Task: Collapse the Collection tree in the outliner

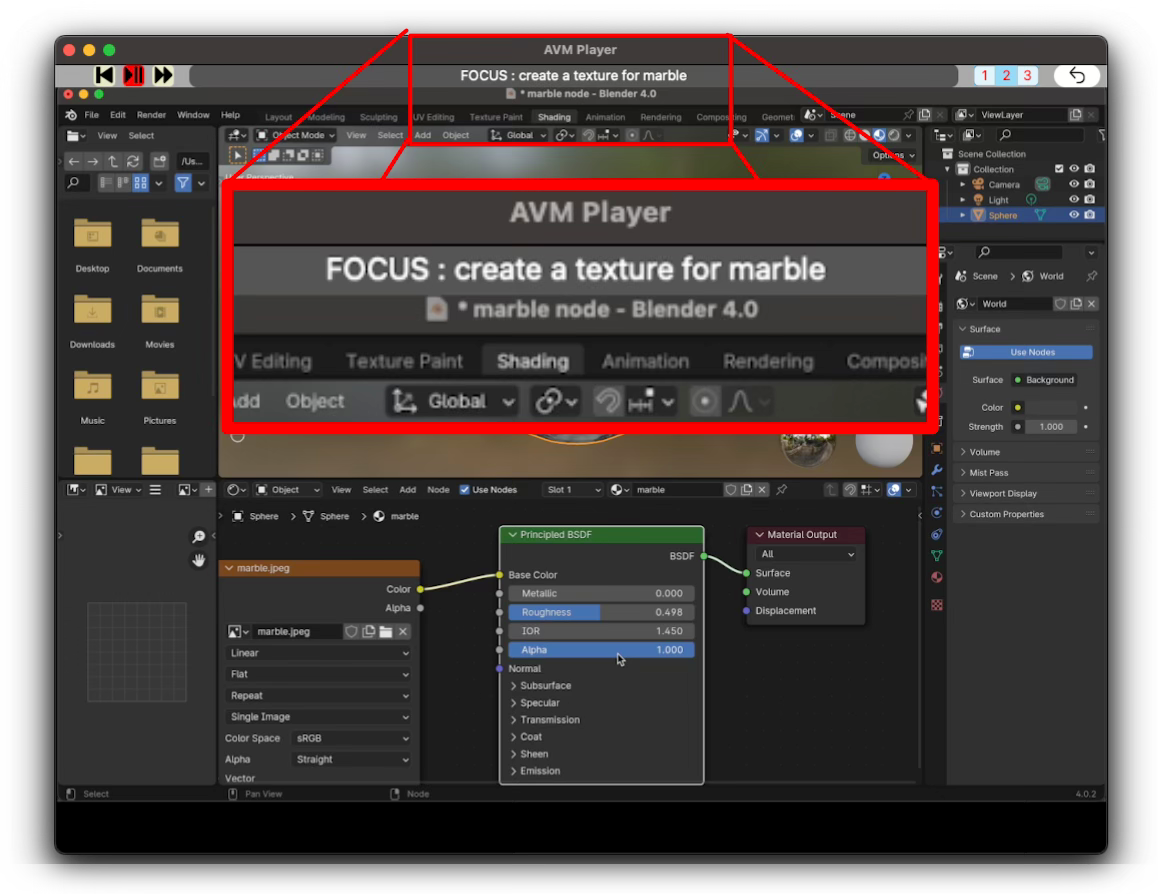Action: (x=948, y=169)
